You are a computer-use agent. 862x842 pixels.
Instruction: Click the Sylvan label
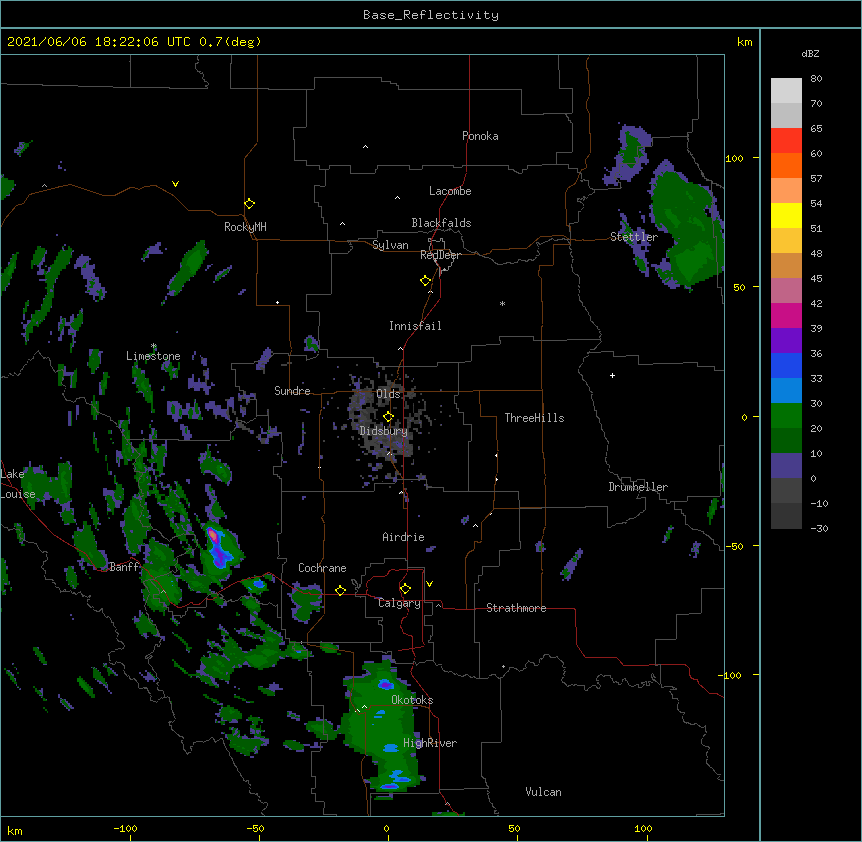(x=390, y=245)
